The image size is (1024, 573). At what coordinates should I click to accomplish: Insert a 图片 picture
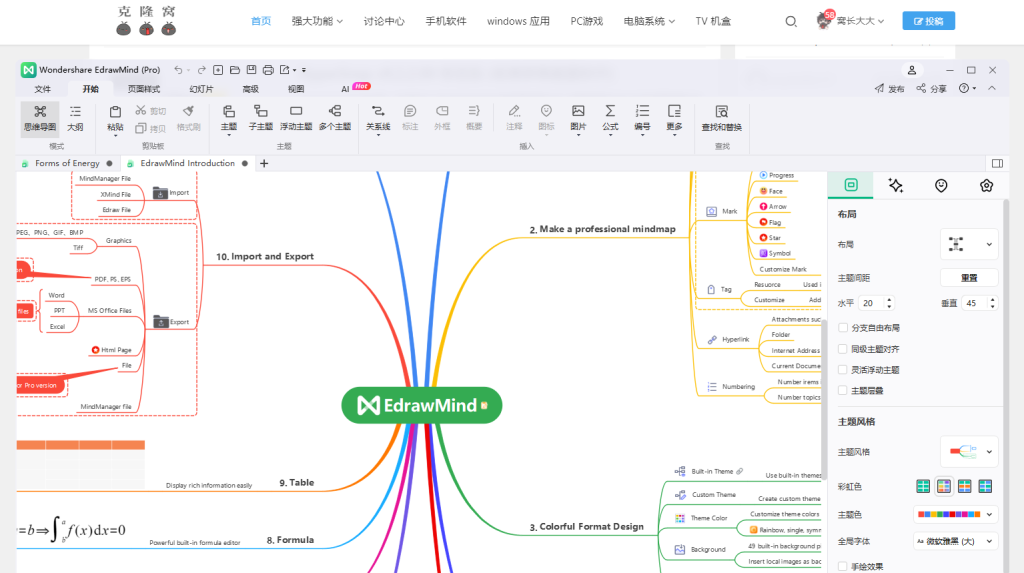tap(578, 118)
